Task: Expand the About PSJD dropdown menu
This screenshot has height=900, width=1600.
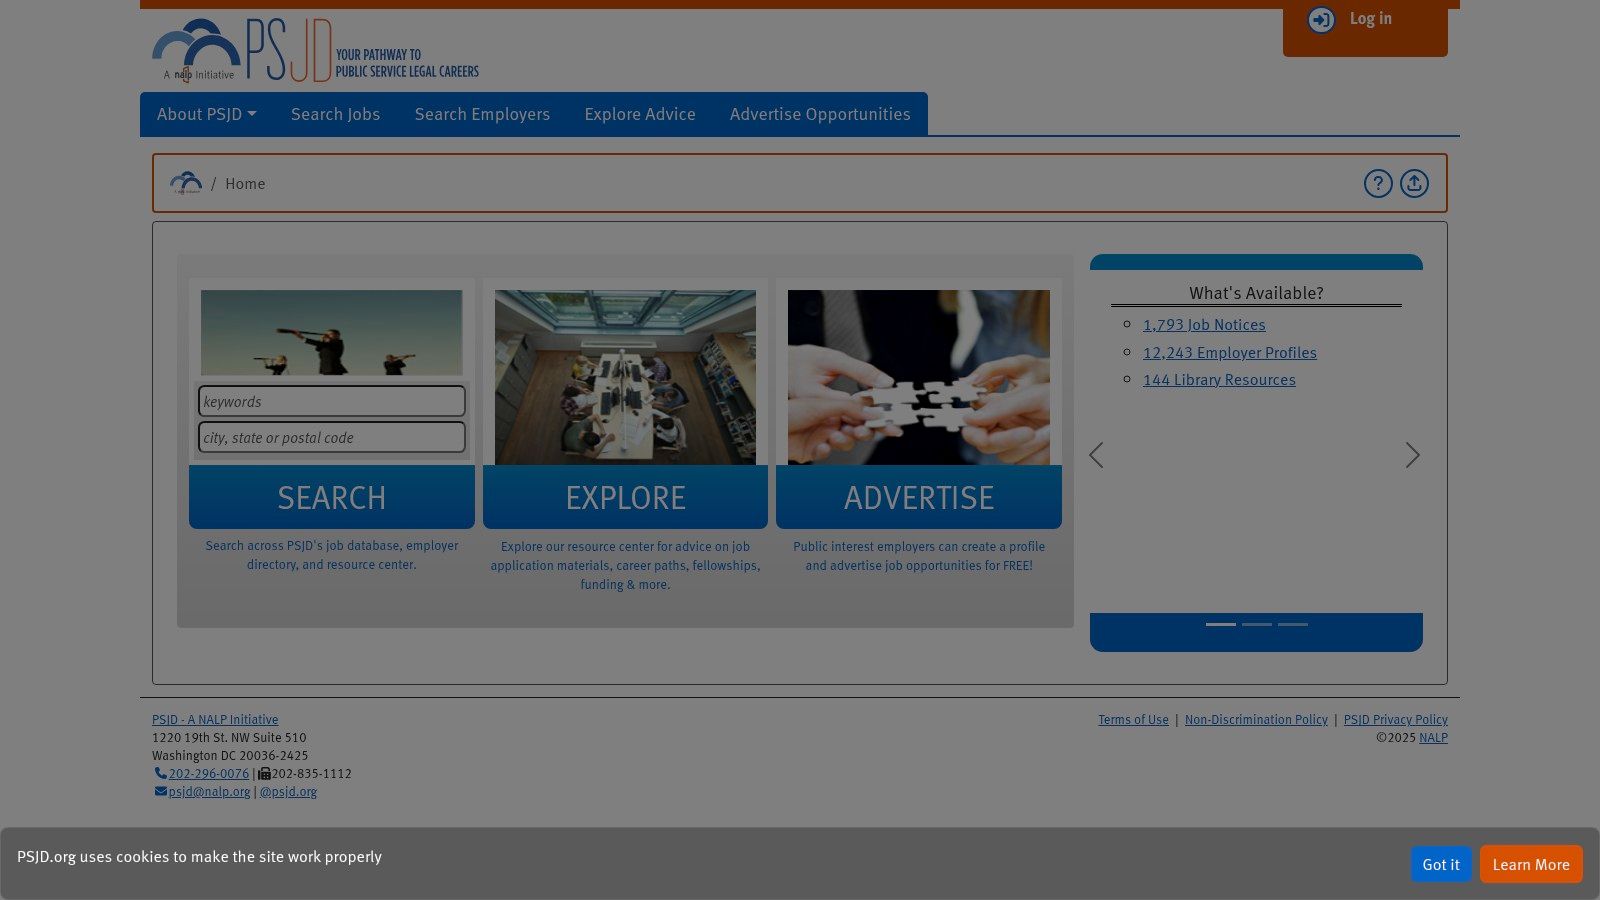Action: 207,114
